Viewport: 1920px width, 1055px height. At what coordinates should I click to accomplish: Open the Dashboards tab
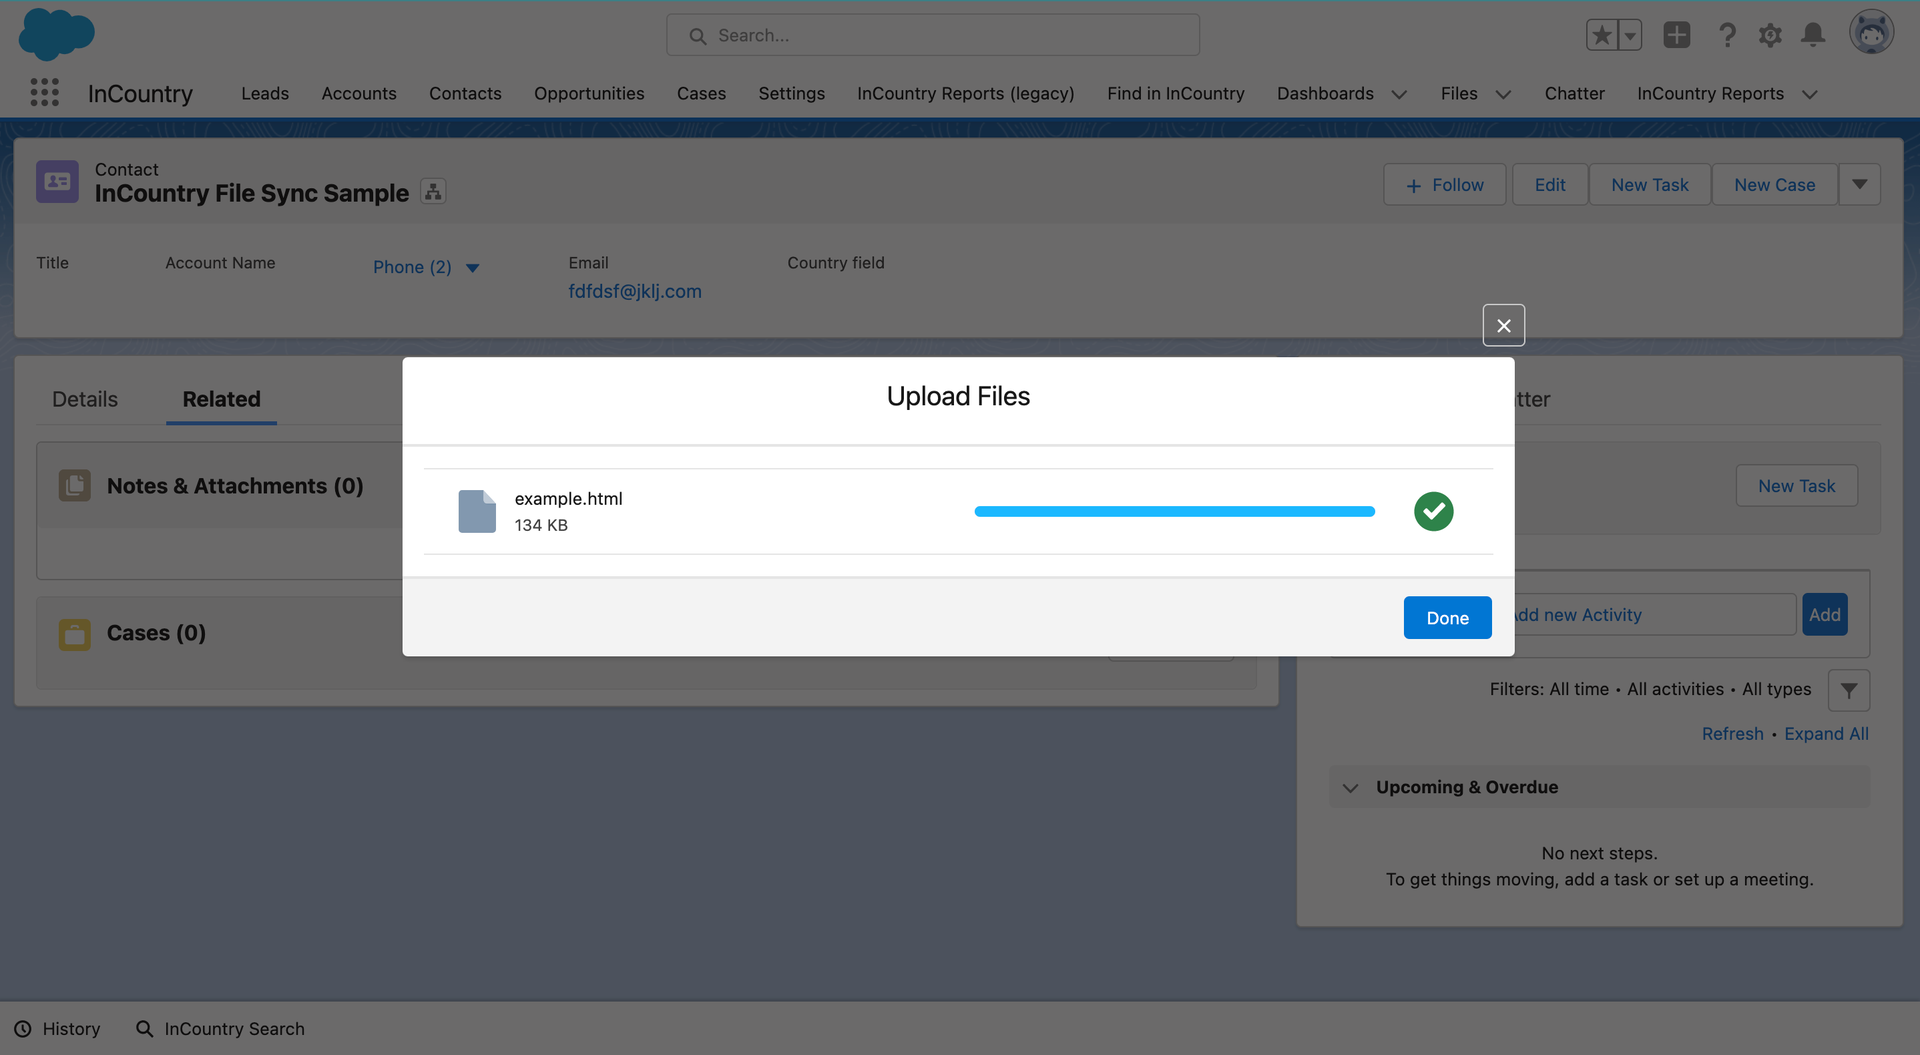1325,93
